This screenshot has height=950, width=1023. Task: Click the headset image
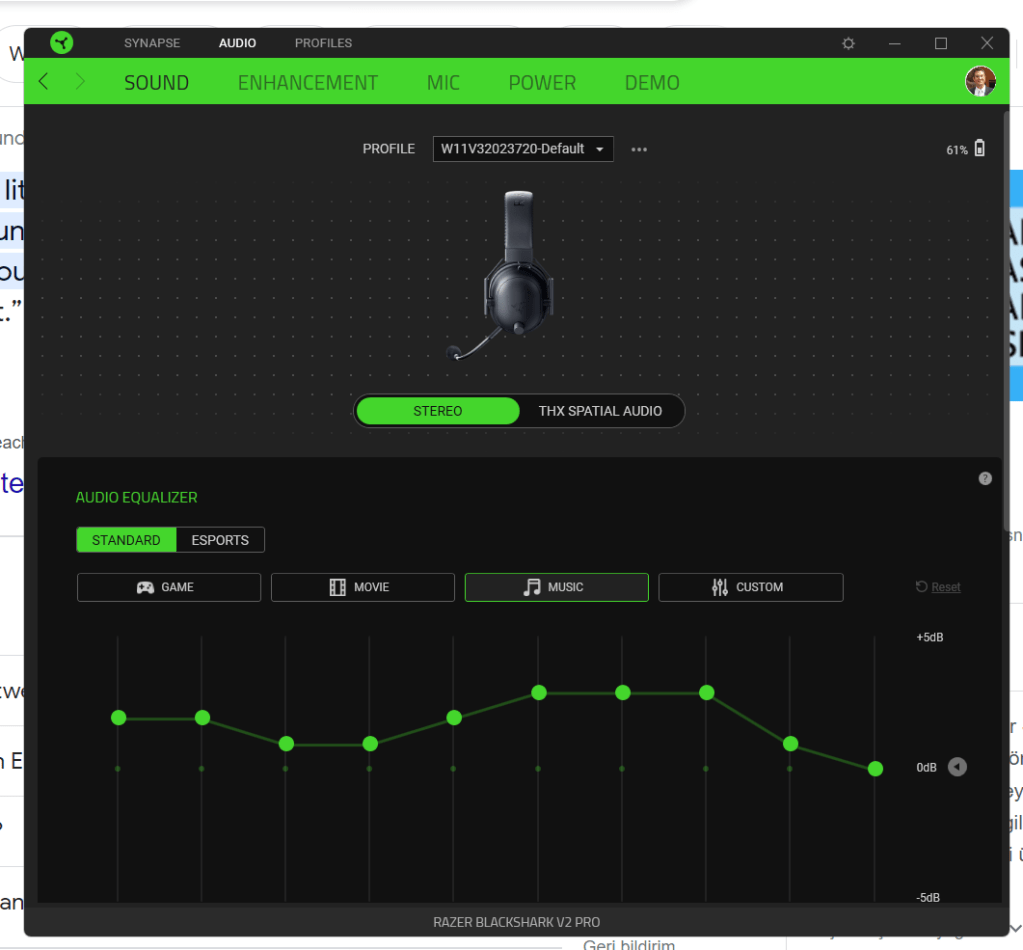click(502, 275)
